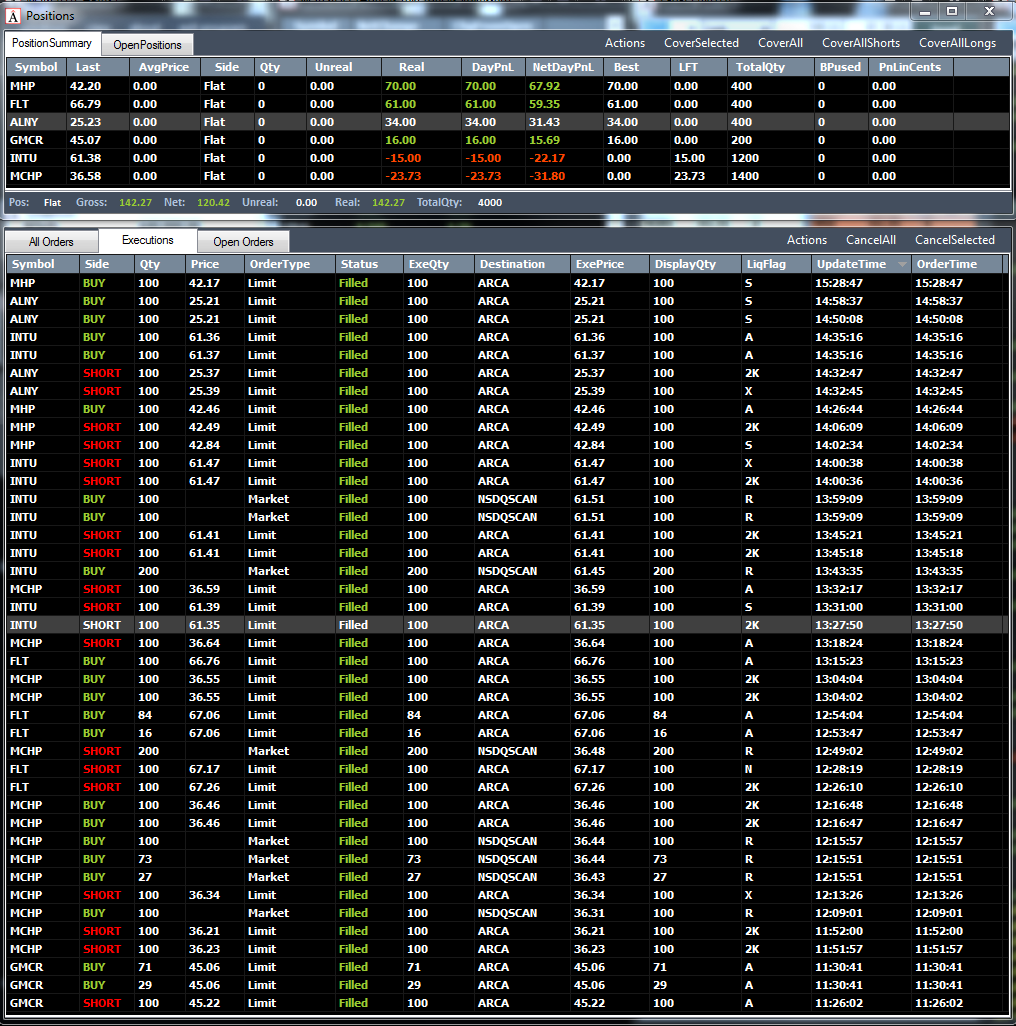Switch to the OpenPositions tab
Viewport: 1016px width, 1026px height.
click(147, 44)
